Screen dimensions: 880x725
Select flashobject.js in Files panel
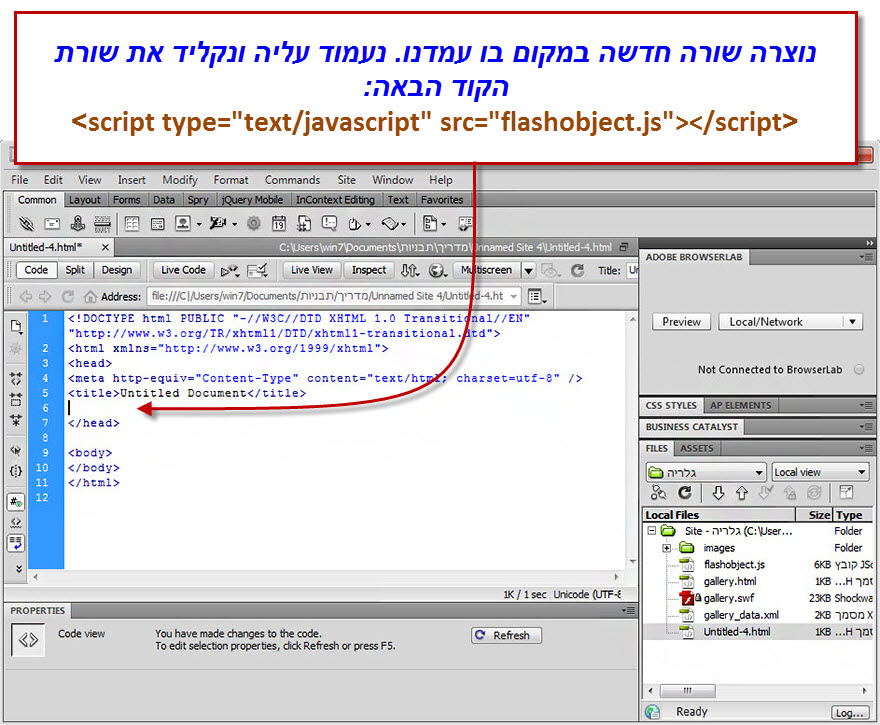coord(734,565)
